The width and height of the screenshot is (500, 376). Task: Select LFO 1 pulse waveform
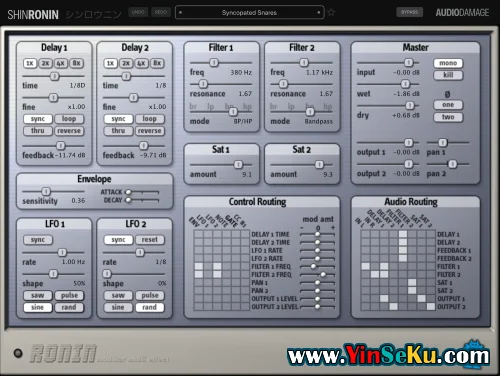[69, 295]
